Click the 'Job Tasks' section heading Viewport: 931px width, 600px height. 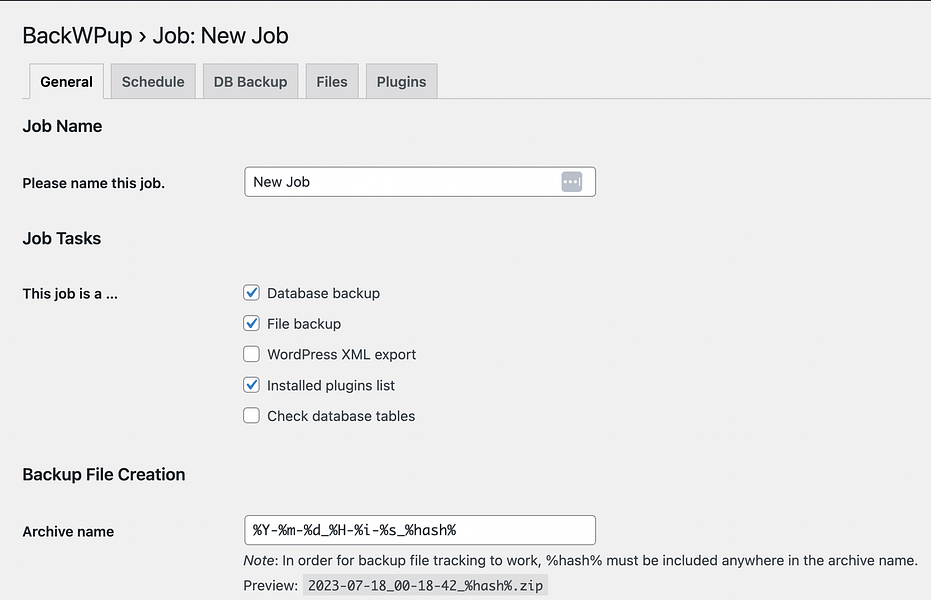[x=62, y=238]
